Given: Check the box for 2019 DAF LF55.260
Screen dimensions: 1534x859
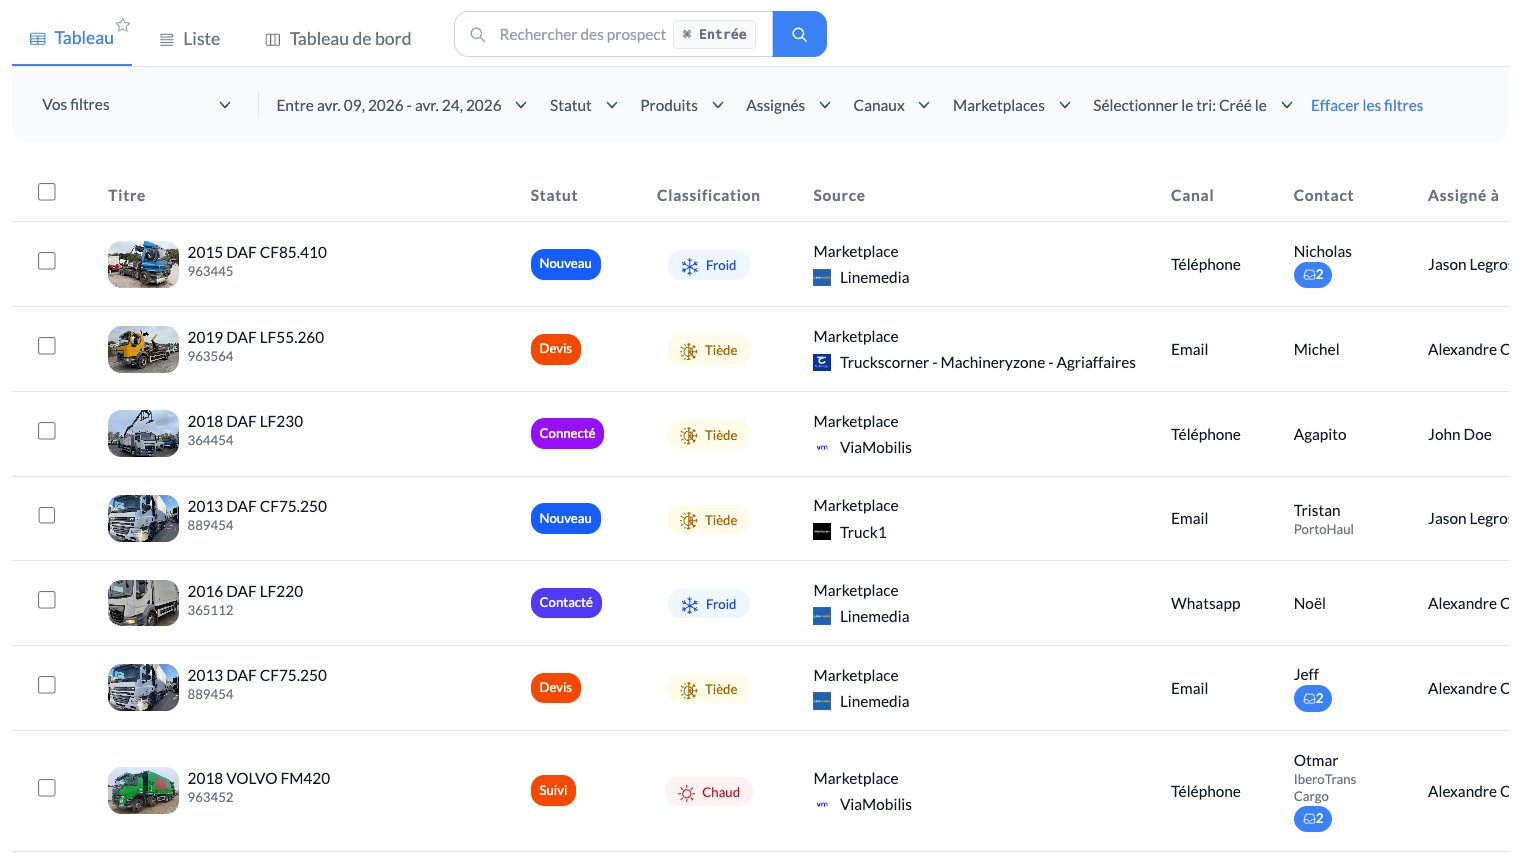Looking at the screenshot, I should pyautogui.click(x=47, y=346).
